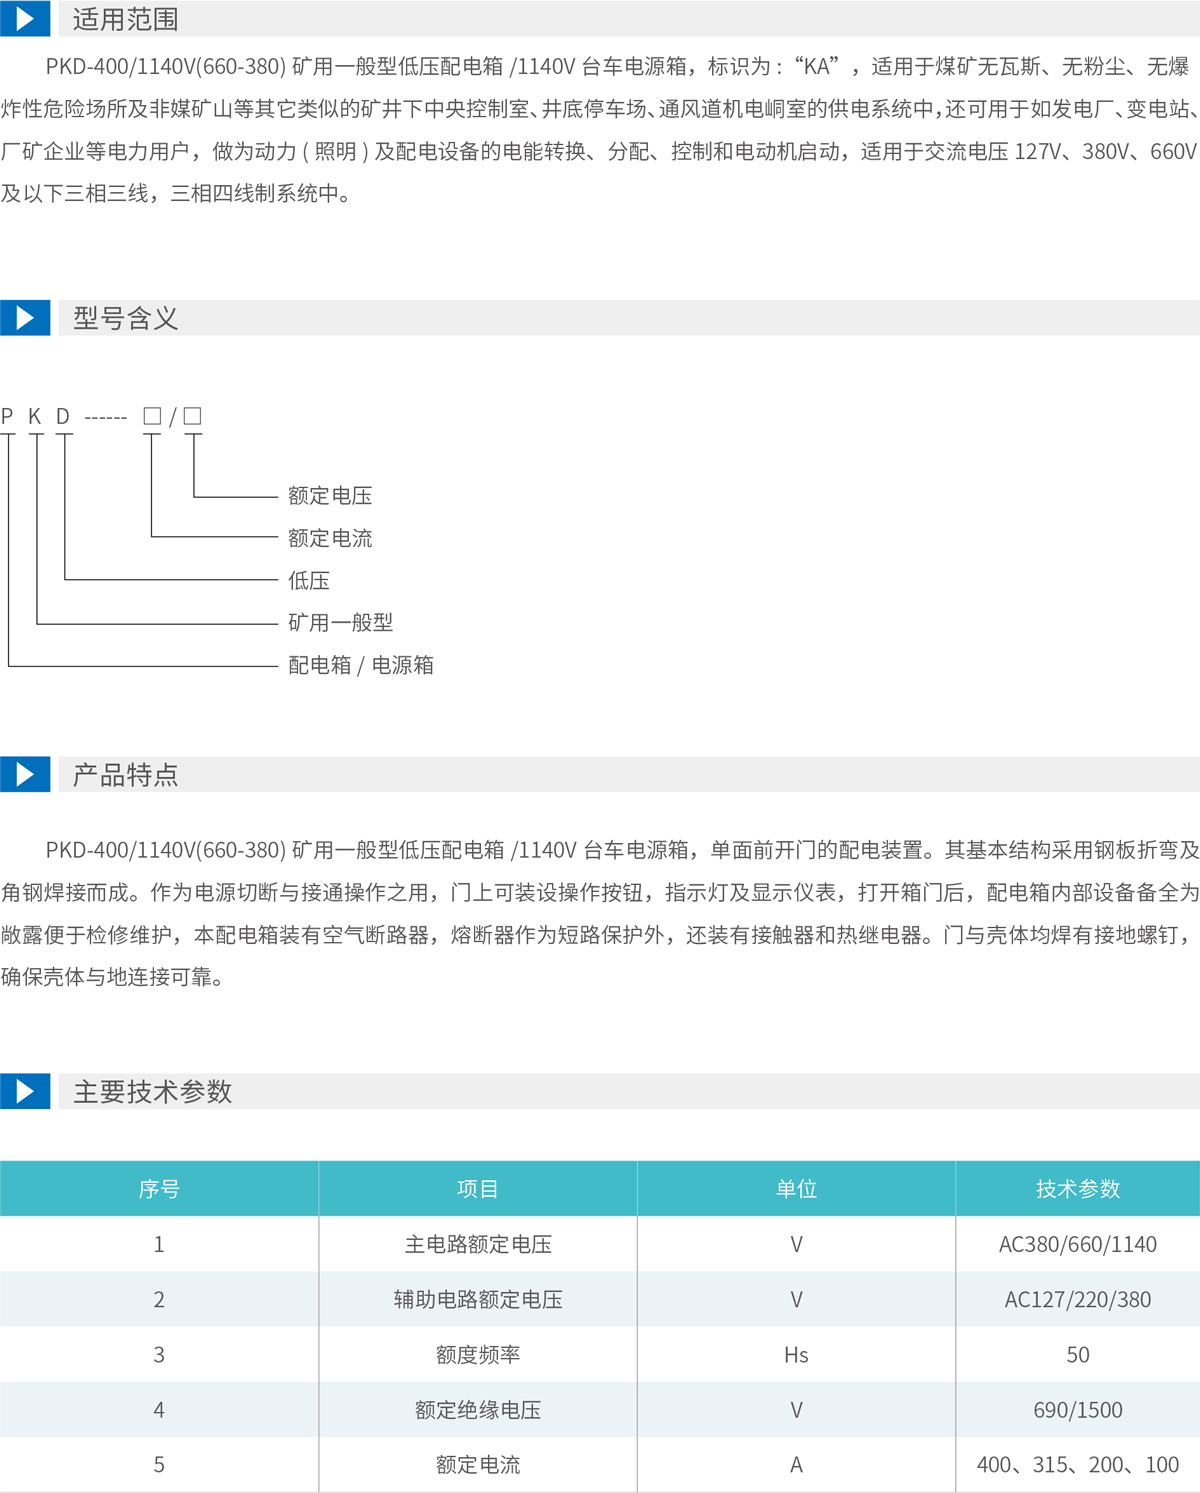Select the 配电箱 / 电源箱 diagram label
The image size is (1200, 1493).
(x=360, y=665)
